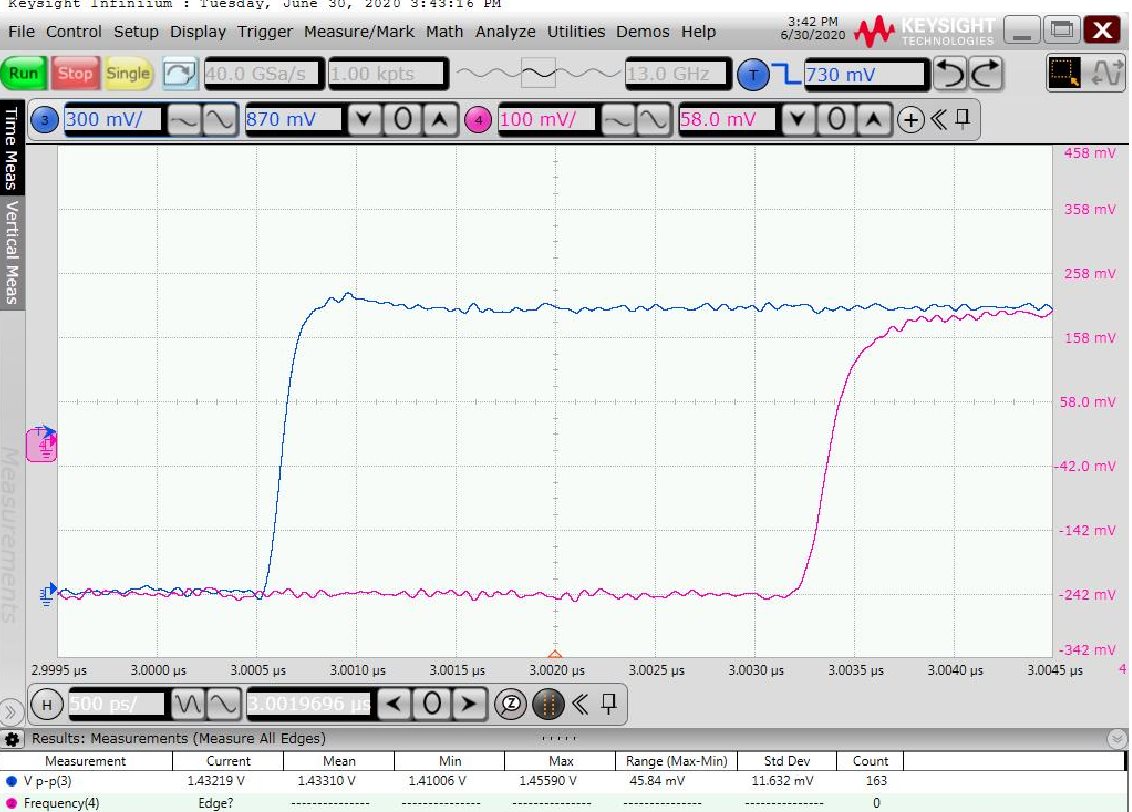Open the Demos menu
Viewport: 1132px width, 812px height.
[x=643, y=32]
